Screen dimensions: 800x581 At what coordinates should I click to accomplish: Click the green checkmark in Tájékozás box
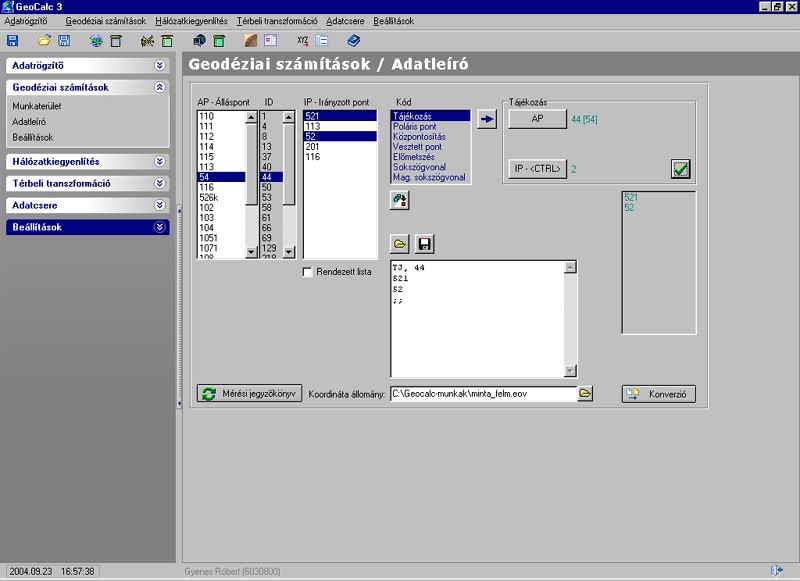pos(681,169)
